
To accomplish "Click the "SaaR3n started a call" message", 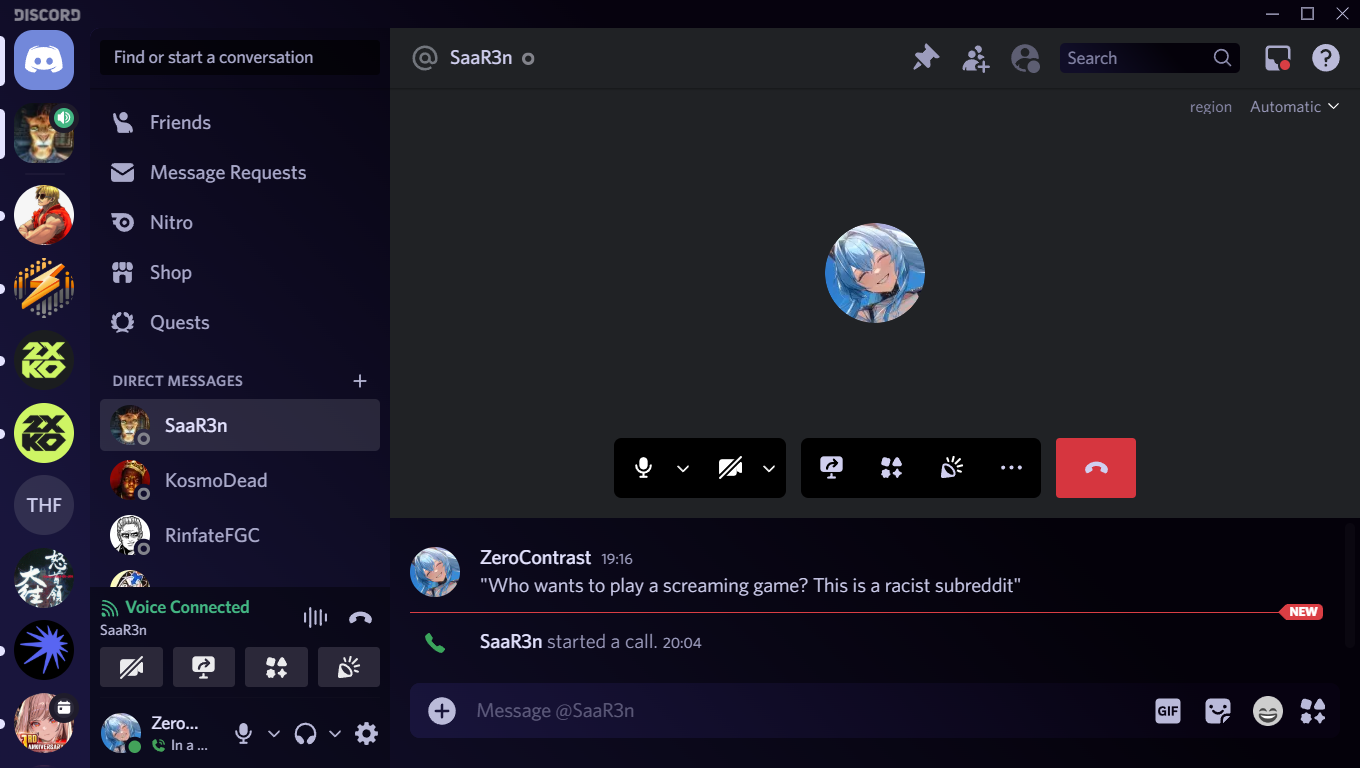I will coord(591,642).
